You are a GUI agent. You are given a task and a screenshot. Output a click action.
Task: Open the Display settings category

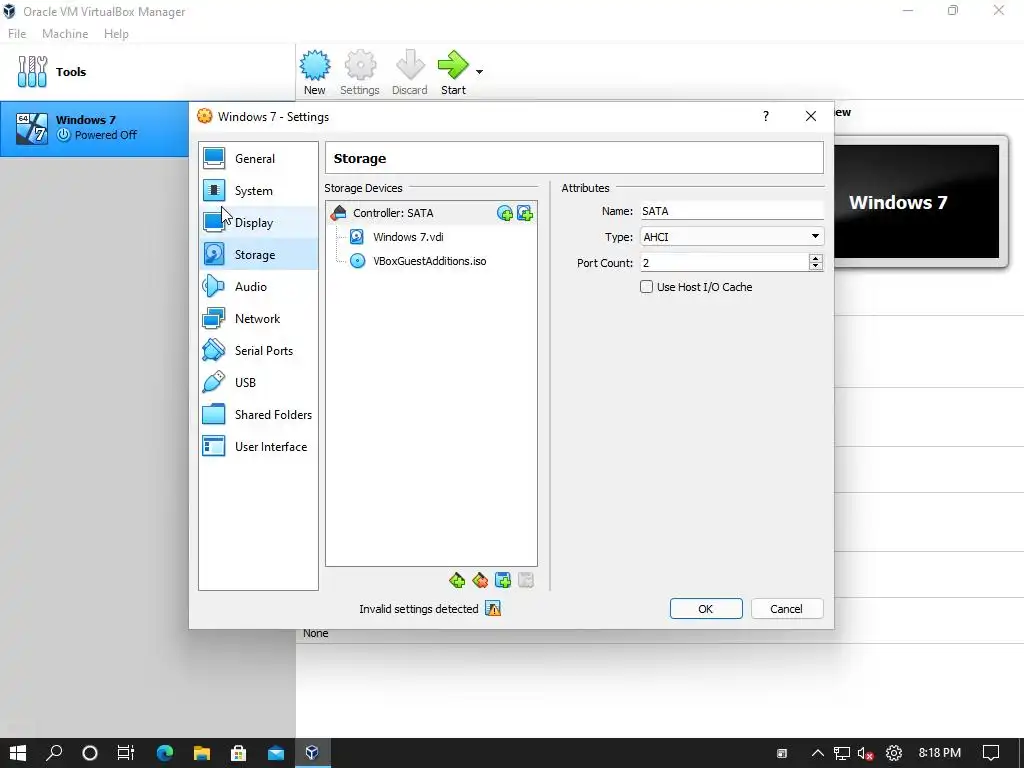(259, 223)
